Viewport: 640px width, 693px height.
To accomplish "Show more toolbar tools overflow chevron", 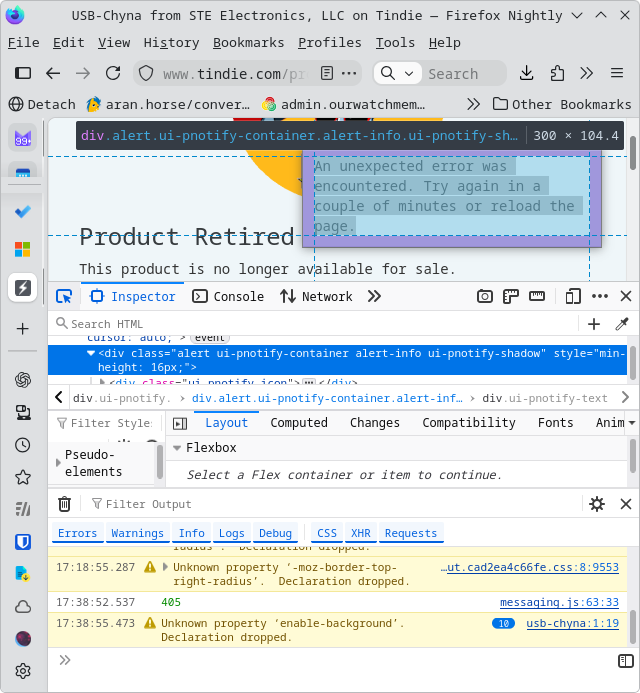I will click(587, 73).
